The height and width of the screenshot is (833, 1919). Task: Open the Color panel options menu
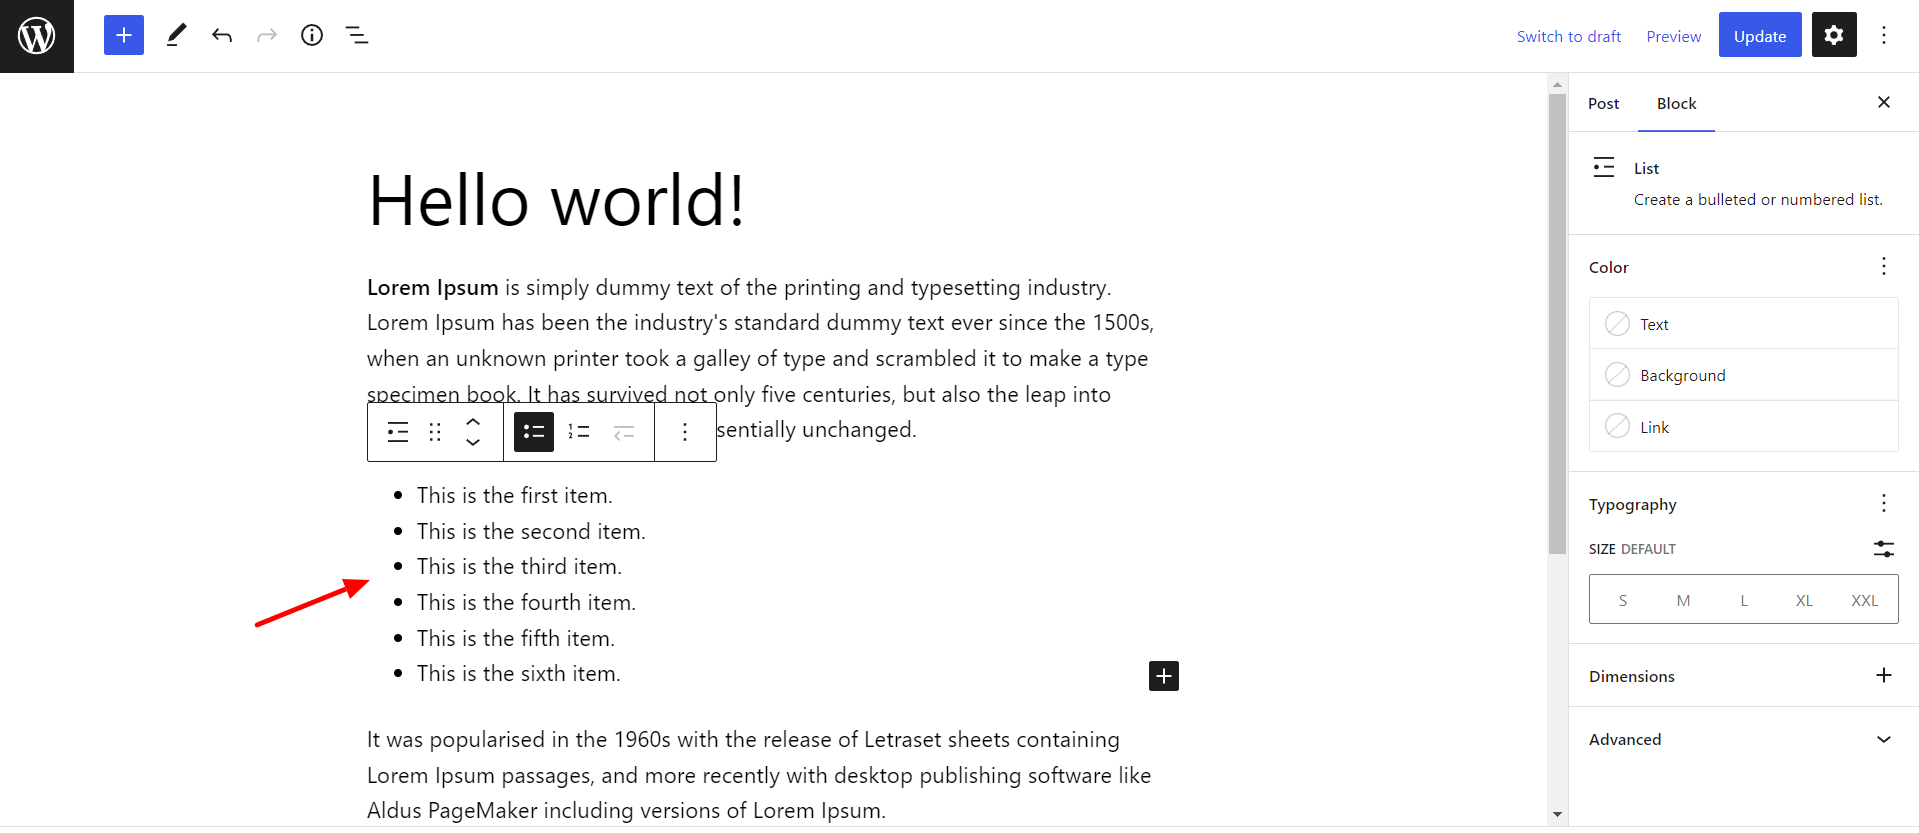click(x=1884, y=266)
